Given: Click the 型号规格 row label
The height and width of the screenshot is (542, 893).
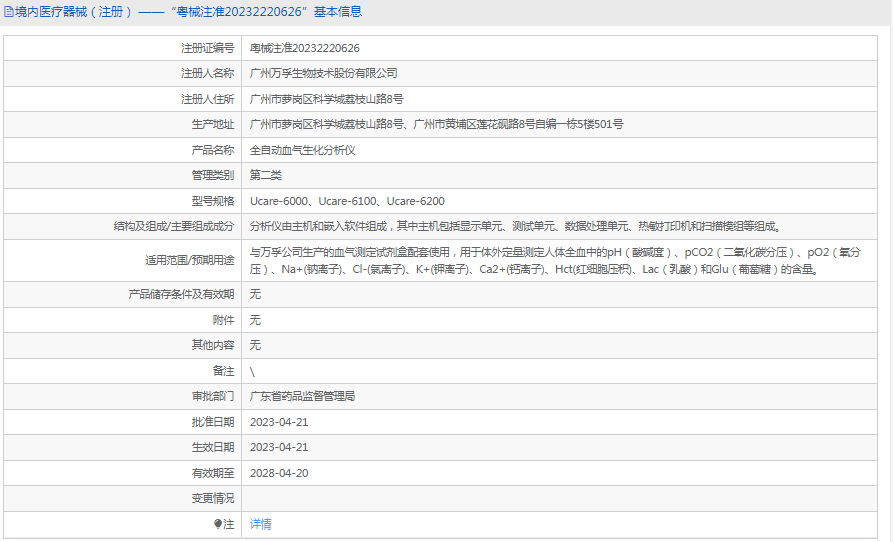Looking at the screenshot, I should (x=212, y=201).
